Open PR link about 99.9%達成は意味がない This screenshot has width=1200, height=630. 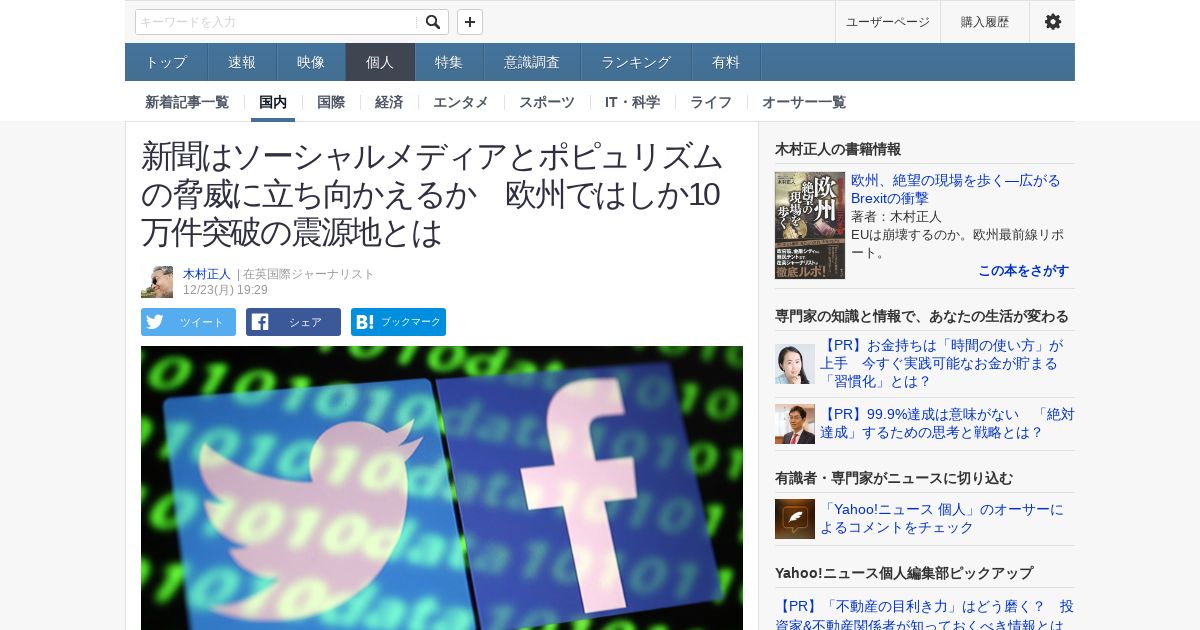pos(947,423)
